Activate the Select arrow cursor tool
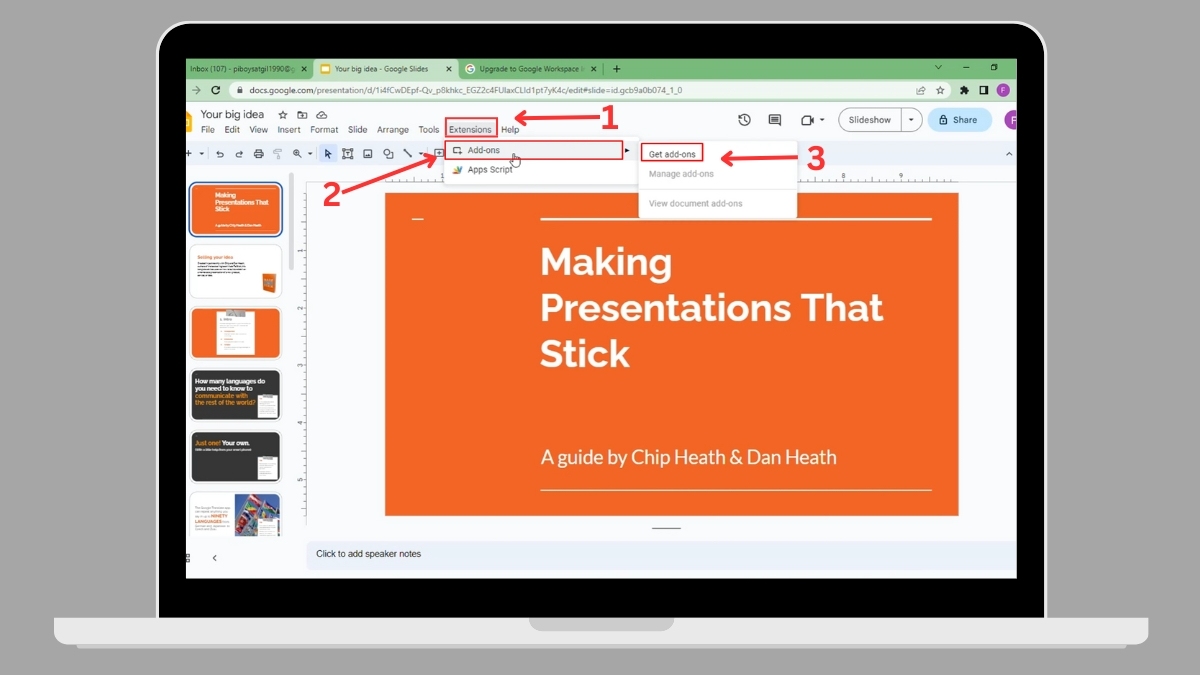Viewport: 1200px width, 675px height. tap(328, 154)
